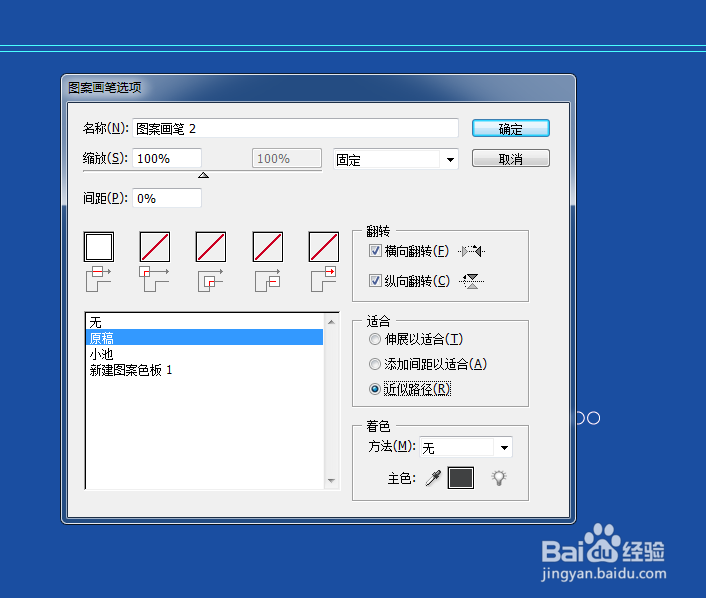The height and width of the screenshot is (598, 706).
Task: Click the horizontal flip illustration icon
Action: click(x=471, y=251)
